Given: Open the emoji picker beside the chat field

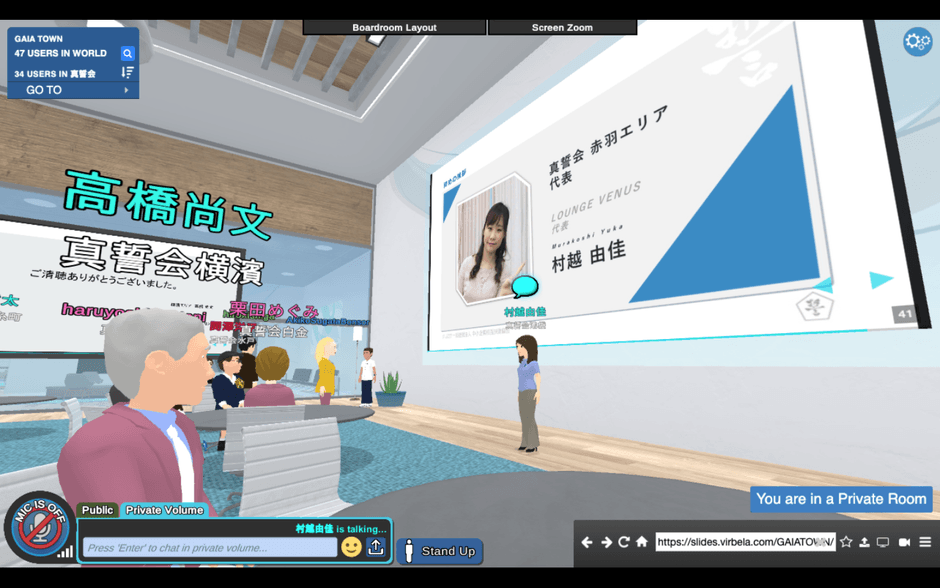Looking at the screenshot, I should 350,548.
